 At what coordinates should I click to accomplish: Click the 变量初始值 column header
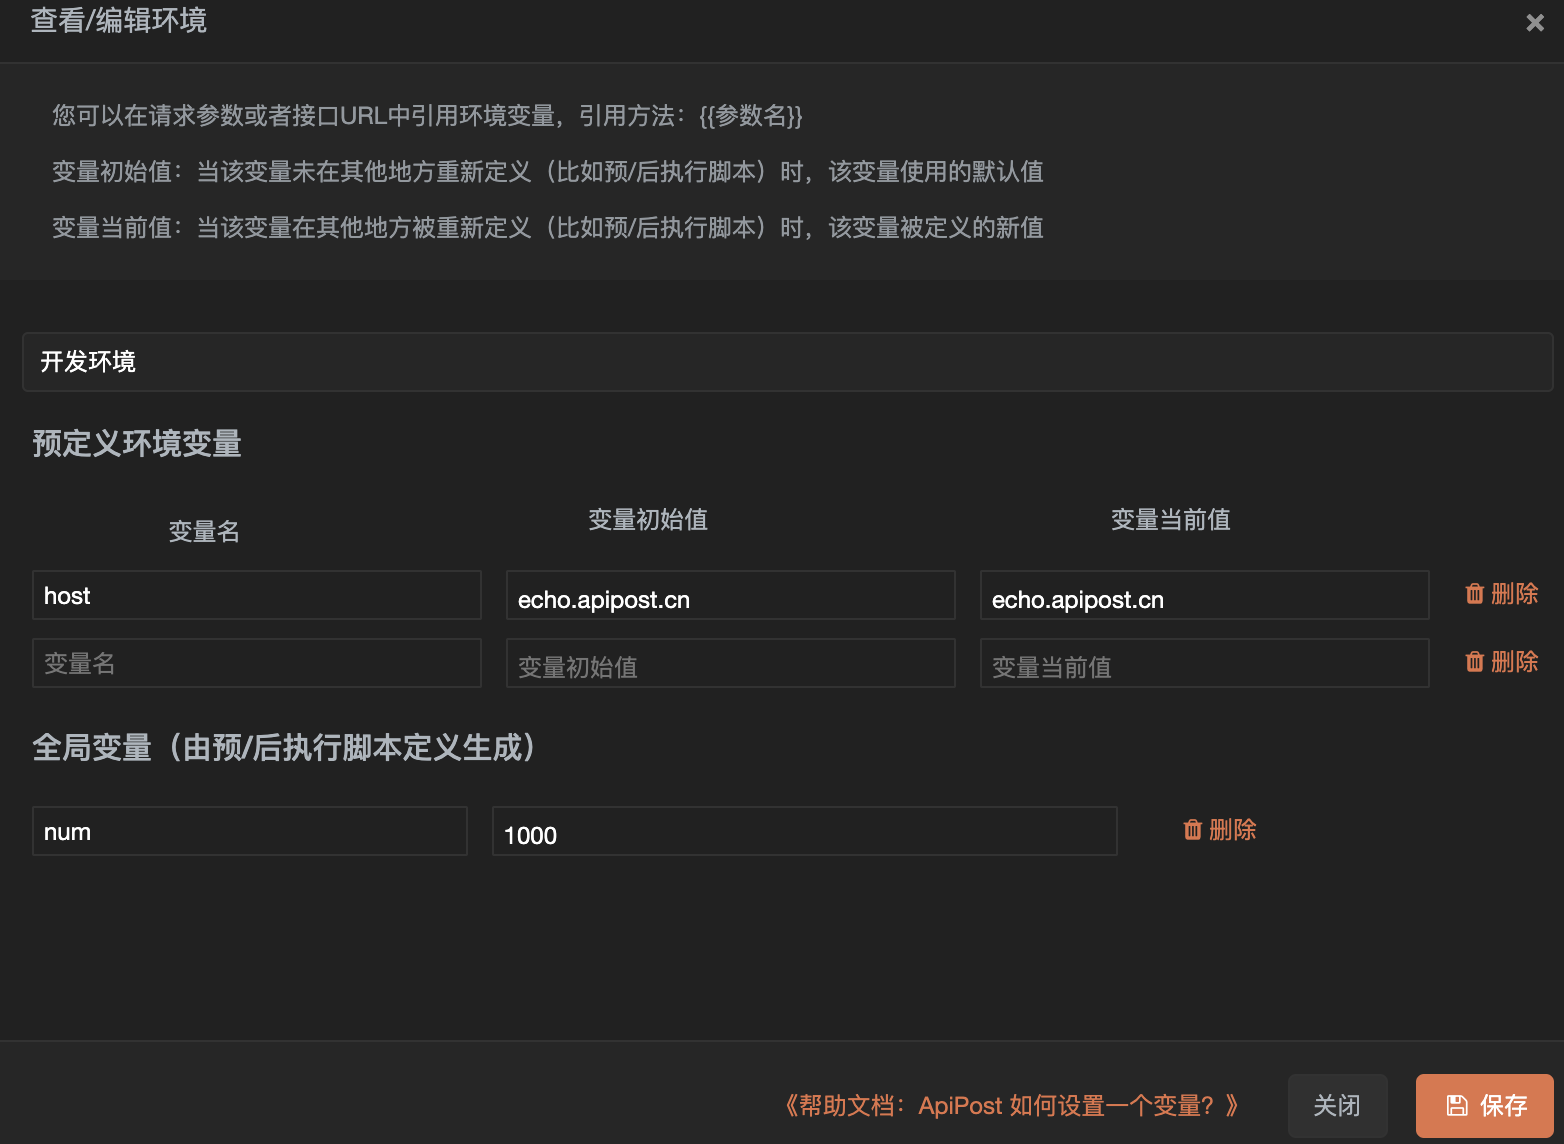point(648,519)
